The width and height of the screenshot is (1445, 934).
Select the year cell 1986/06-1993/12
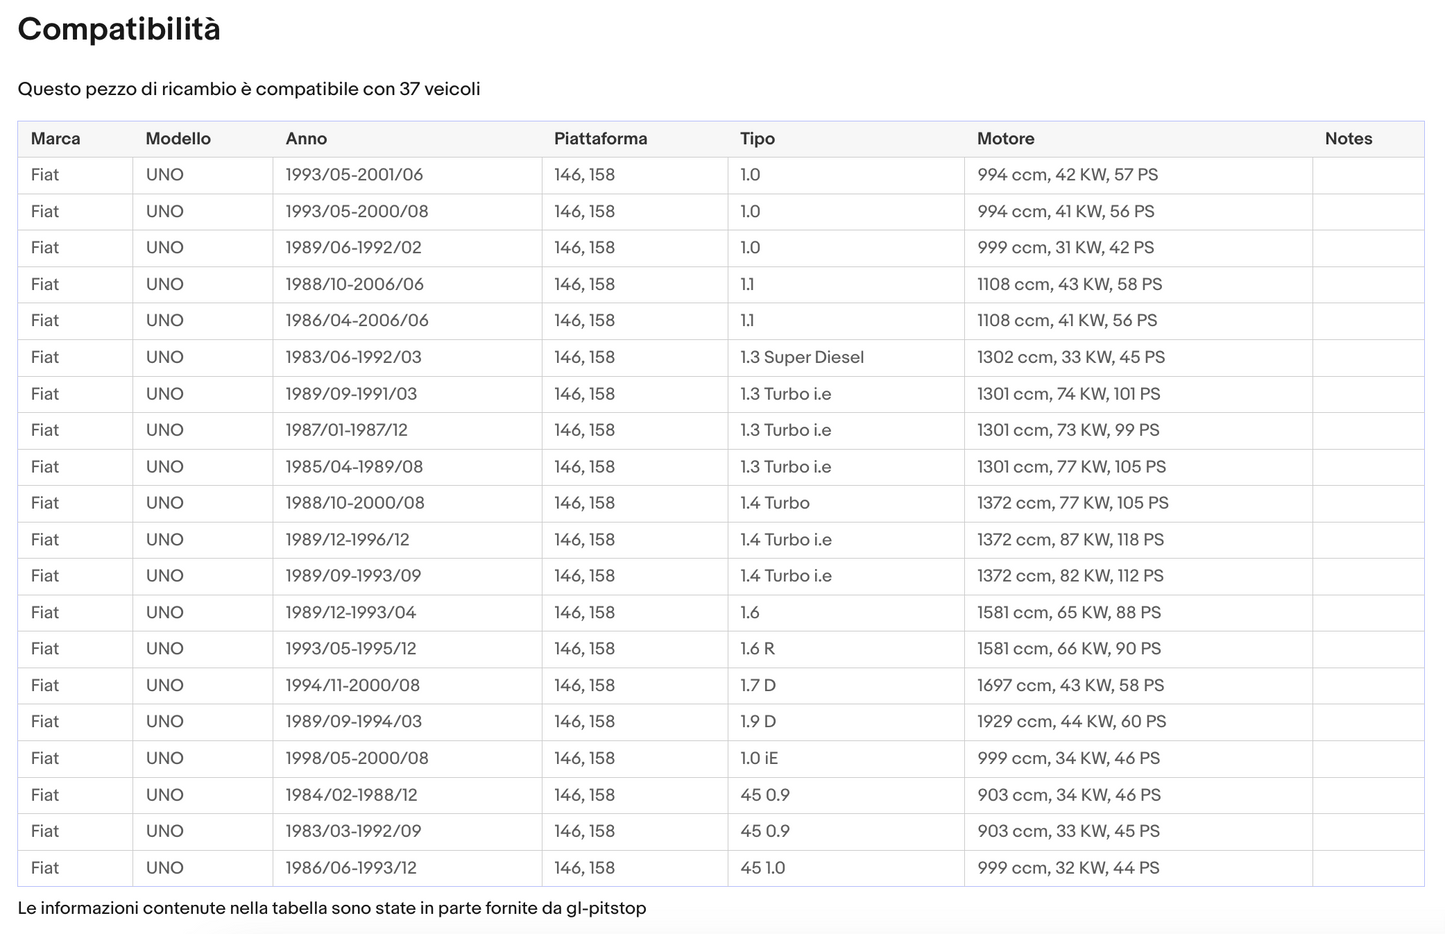351,868
